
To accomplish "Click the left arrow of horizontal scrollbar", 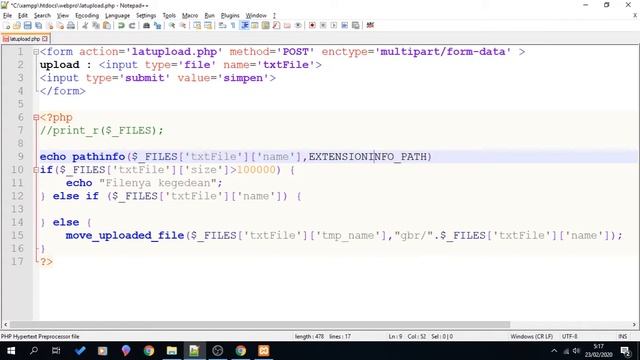I will coord(5,324).
